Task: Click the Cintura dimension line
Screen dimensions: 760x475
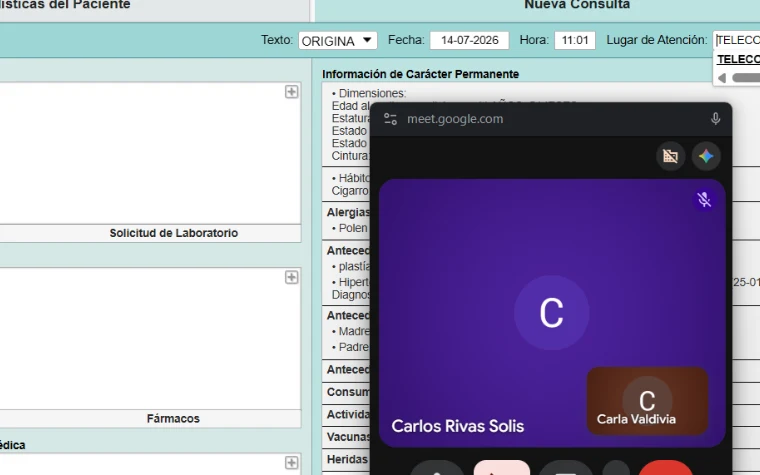Action: click(350, 156)
